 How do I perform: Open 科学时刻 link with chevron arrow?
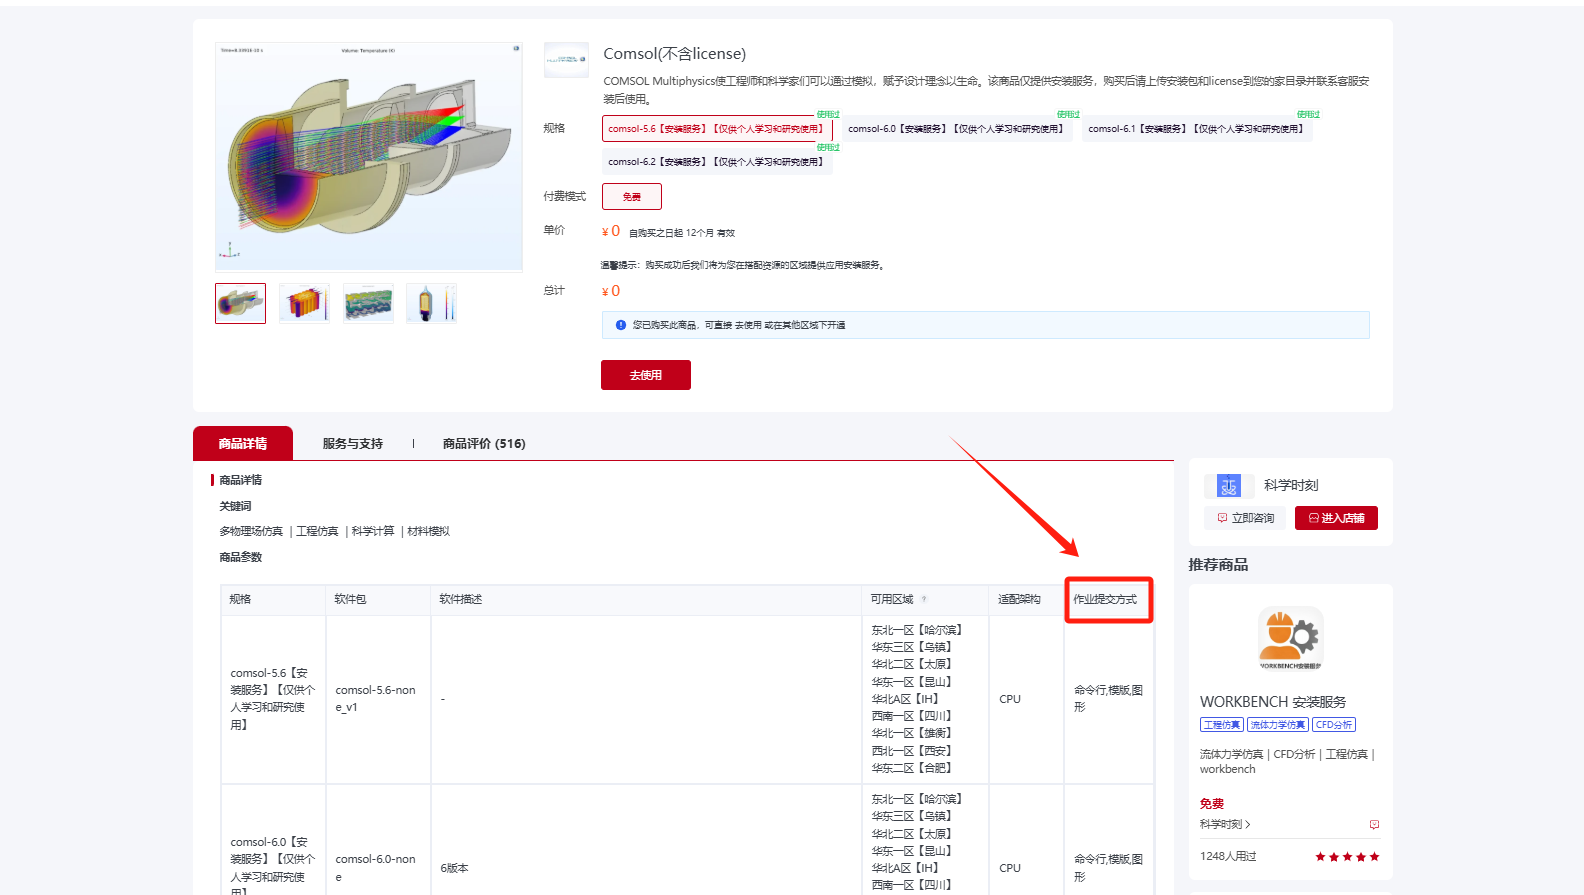point(1225,825)
